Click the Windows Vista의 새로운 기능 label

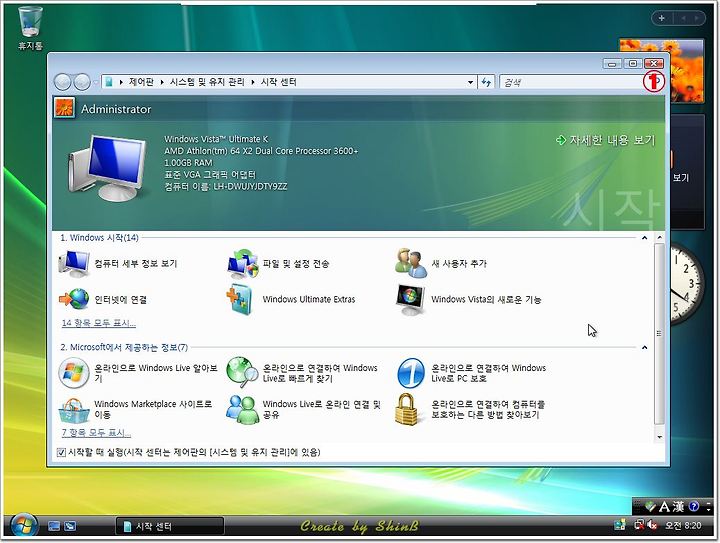pos(486,299)
